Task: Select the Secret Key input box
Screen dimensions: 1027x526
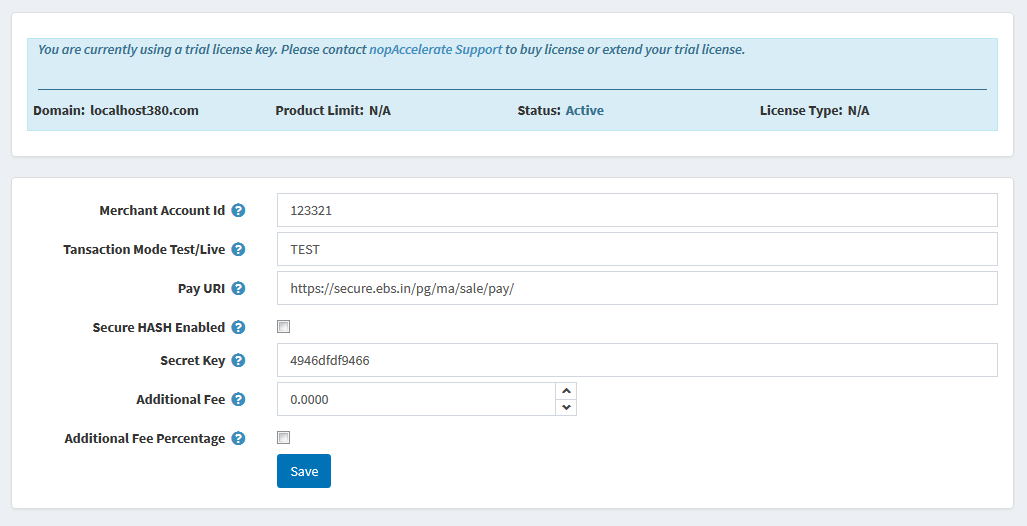Action: [637, 360]
